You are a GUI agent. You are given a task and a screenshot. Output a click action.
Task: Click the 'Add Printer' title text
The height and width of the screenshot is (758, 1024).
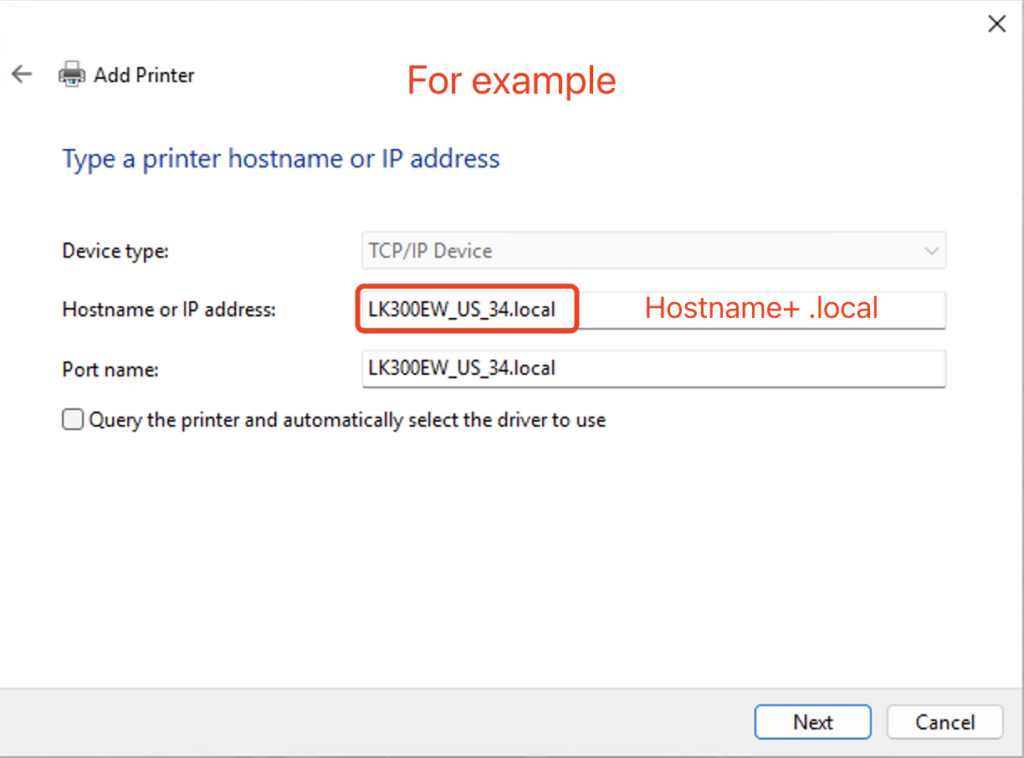pyautogui.click(x=144, y=75)
